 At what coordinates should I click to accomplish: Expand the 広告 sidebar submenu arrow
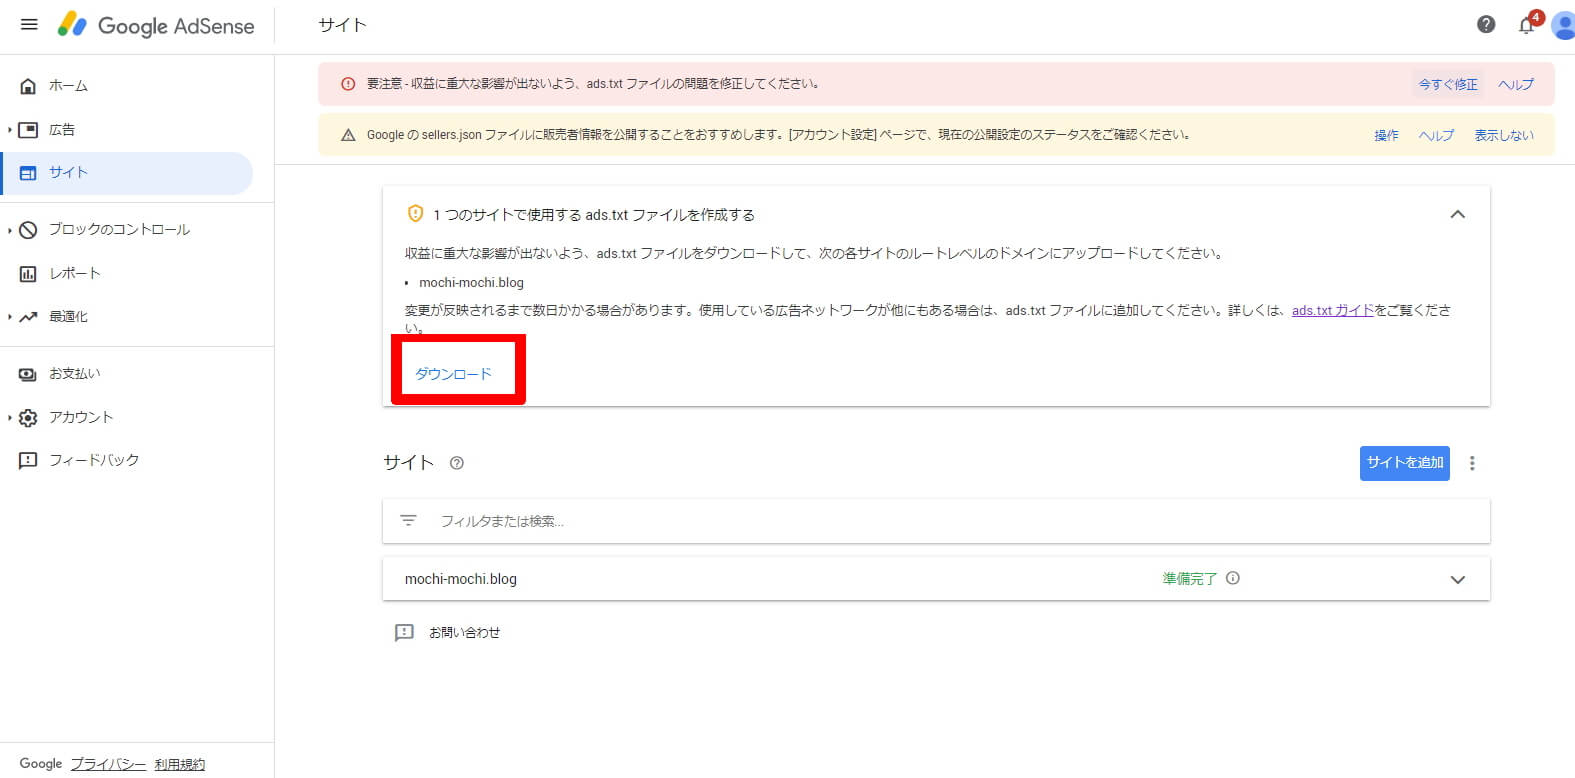pos(9,130)
